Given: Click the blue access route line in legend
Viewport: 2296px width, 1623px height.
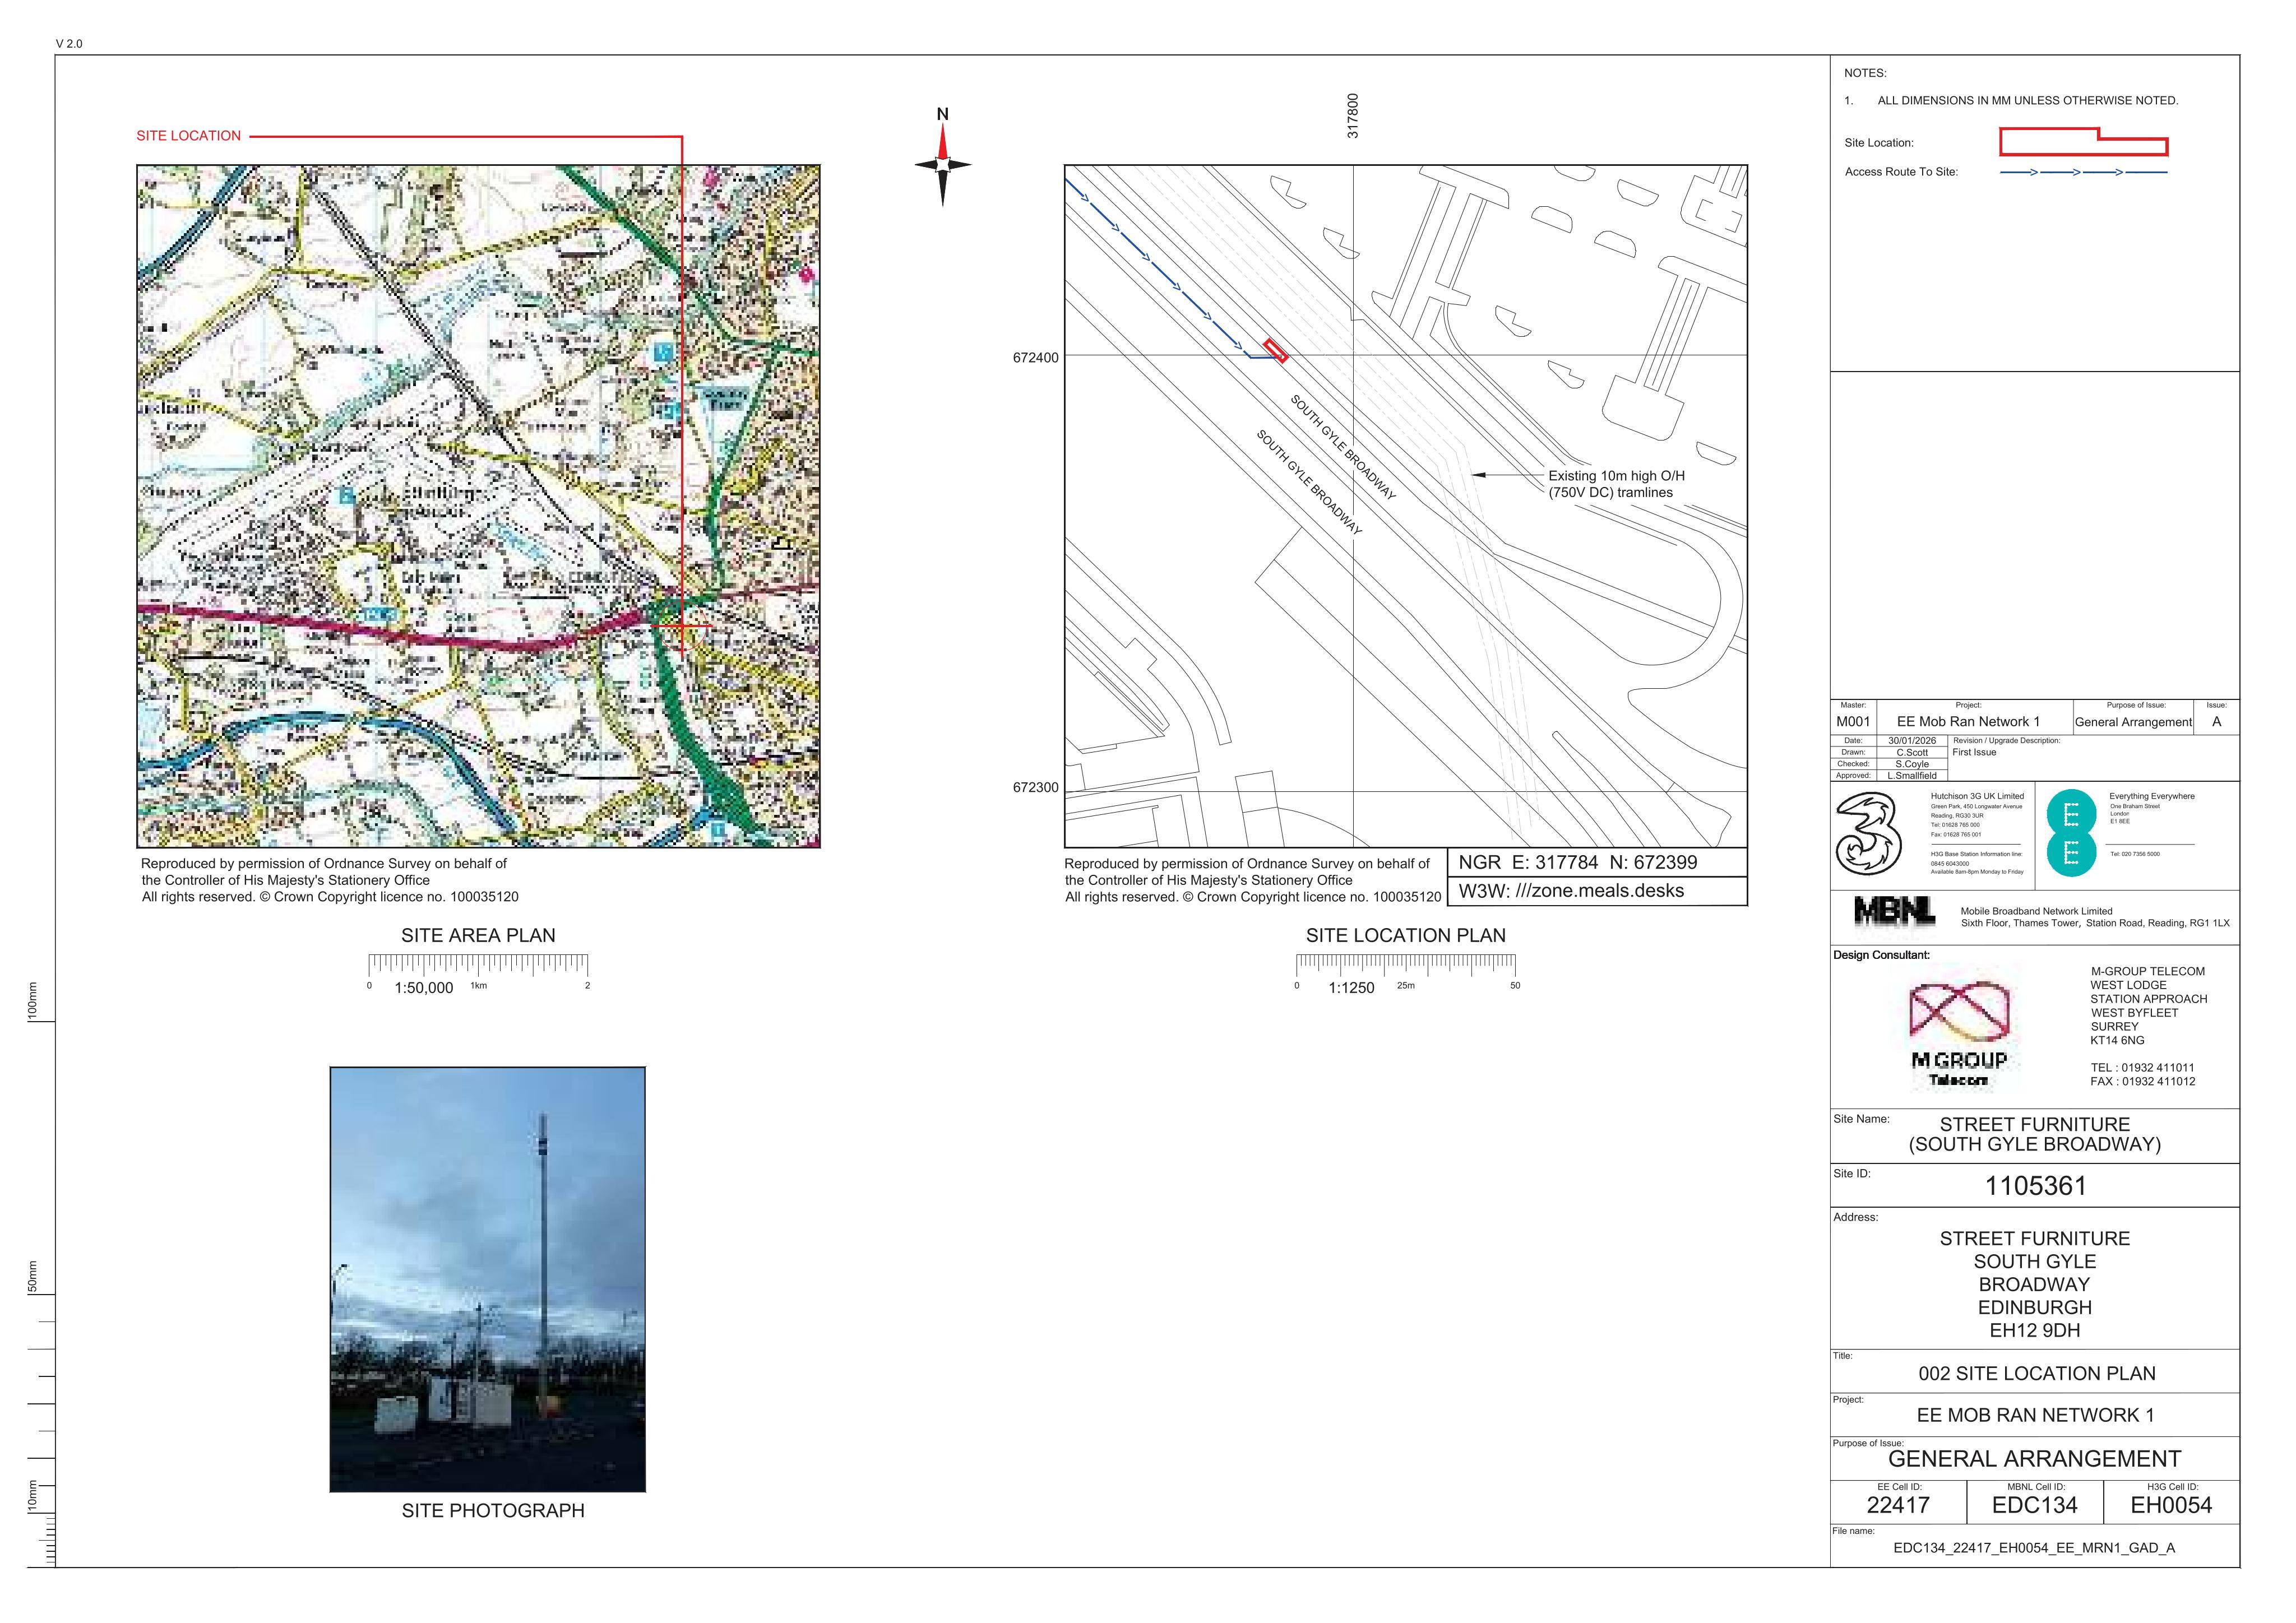Looking at the screenshot, I should [2083, 173].
